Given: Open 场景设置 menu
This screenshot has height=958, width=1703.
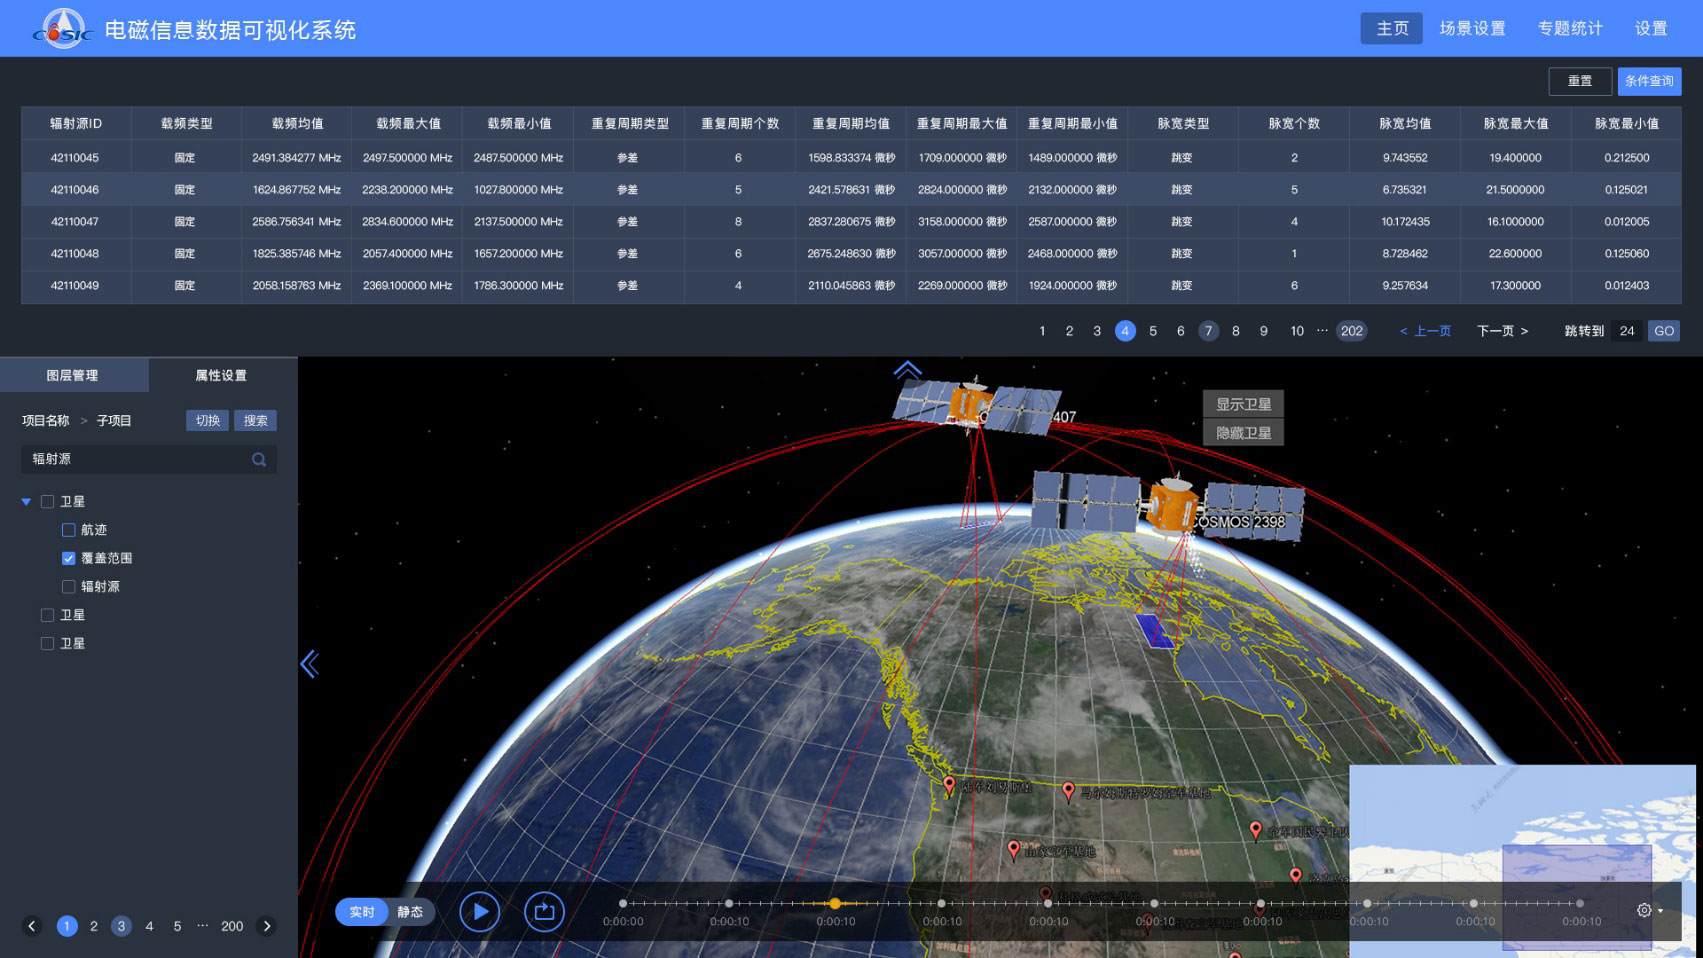Looking at the screenshot, I should tap(1472, 28).
